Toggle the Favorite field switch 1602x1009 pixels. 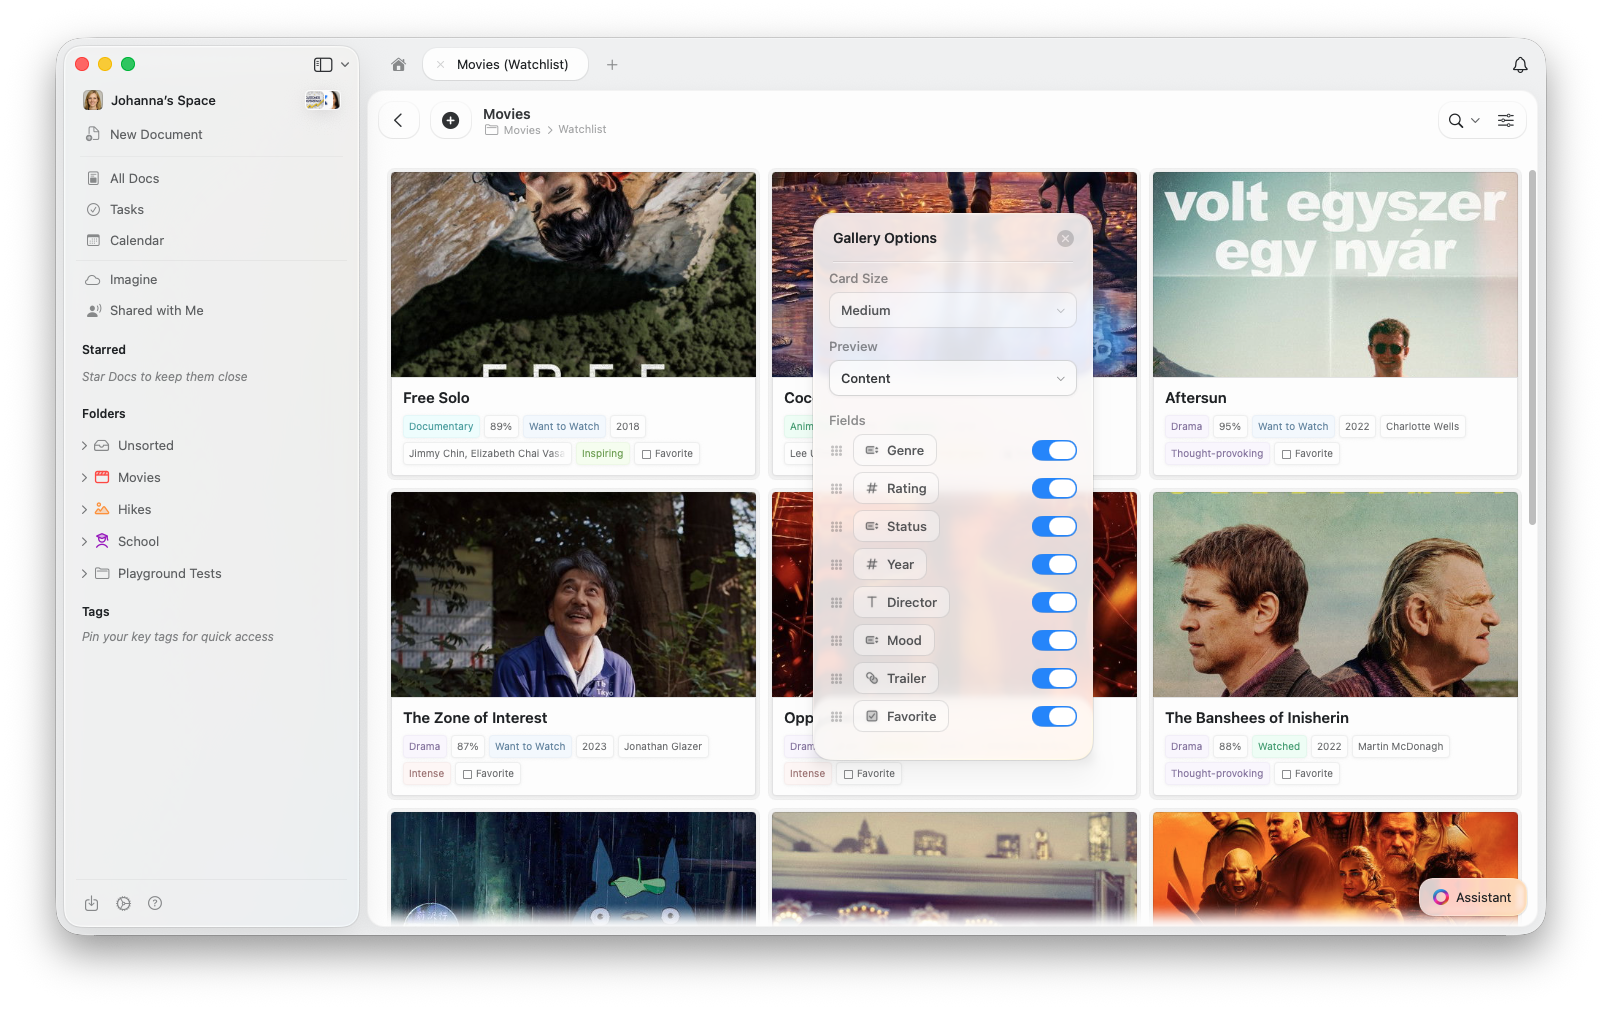tap(1054, 717)
